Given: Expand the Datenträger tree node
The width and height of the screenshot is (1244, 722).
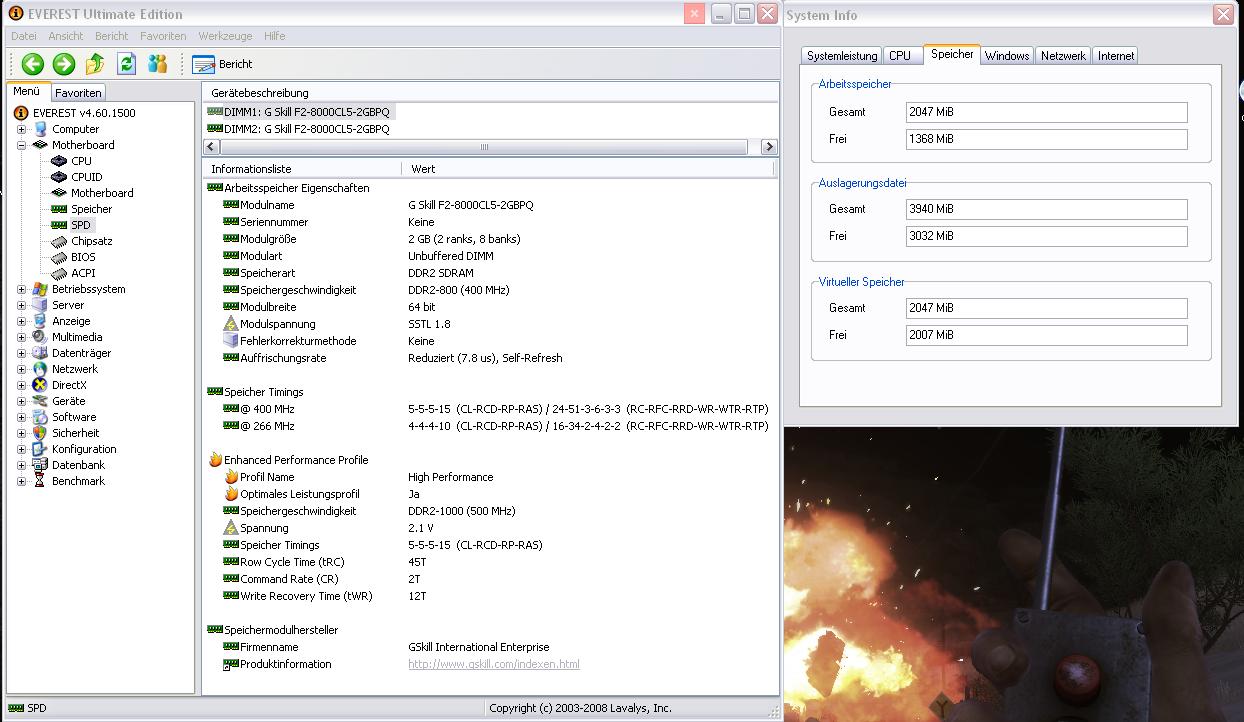Looking at the screenshot, I should 22,353.
